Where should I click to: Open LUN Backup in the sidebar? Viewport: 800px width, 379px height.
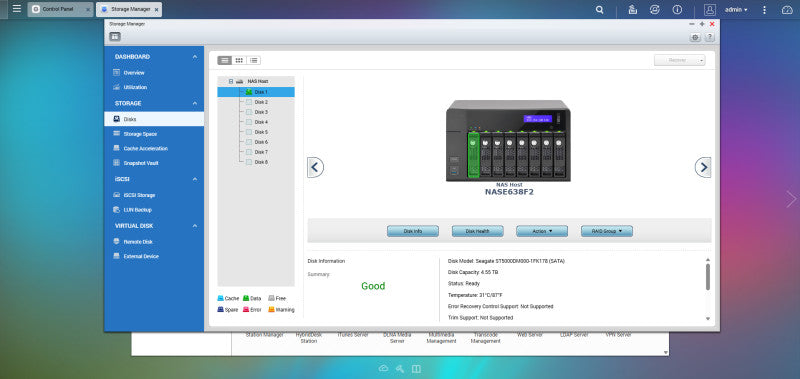[154, 210]
